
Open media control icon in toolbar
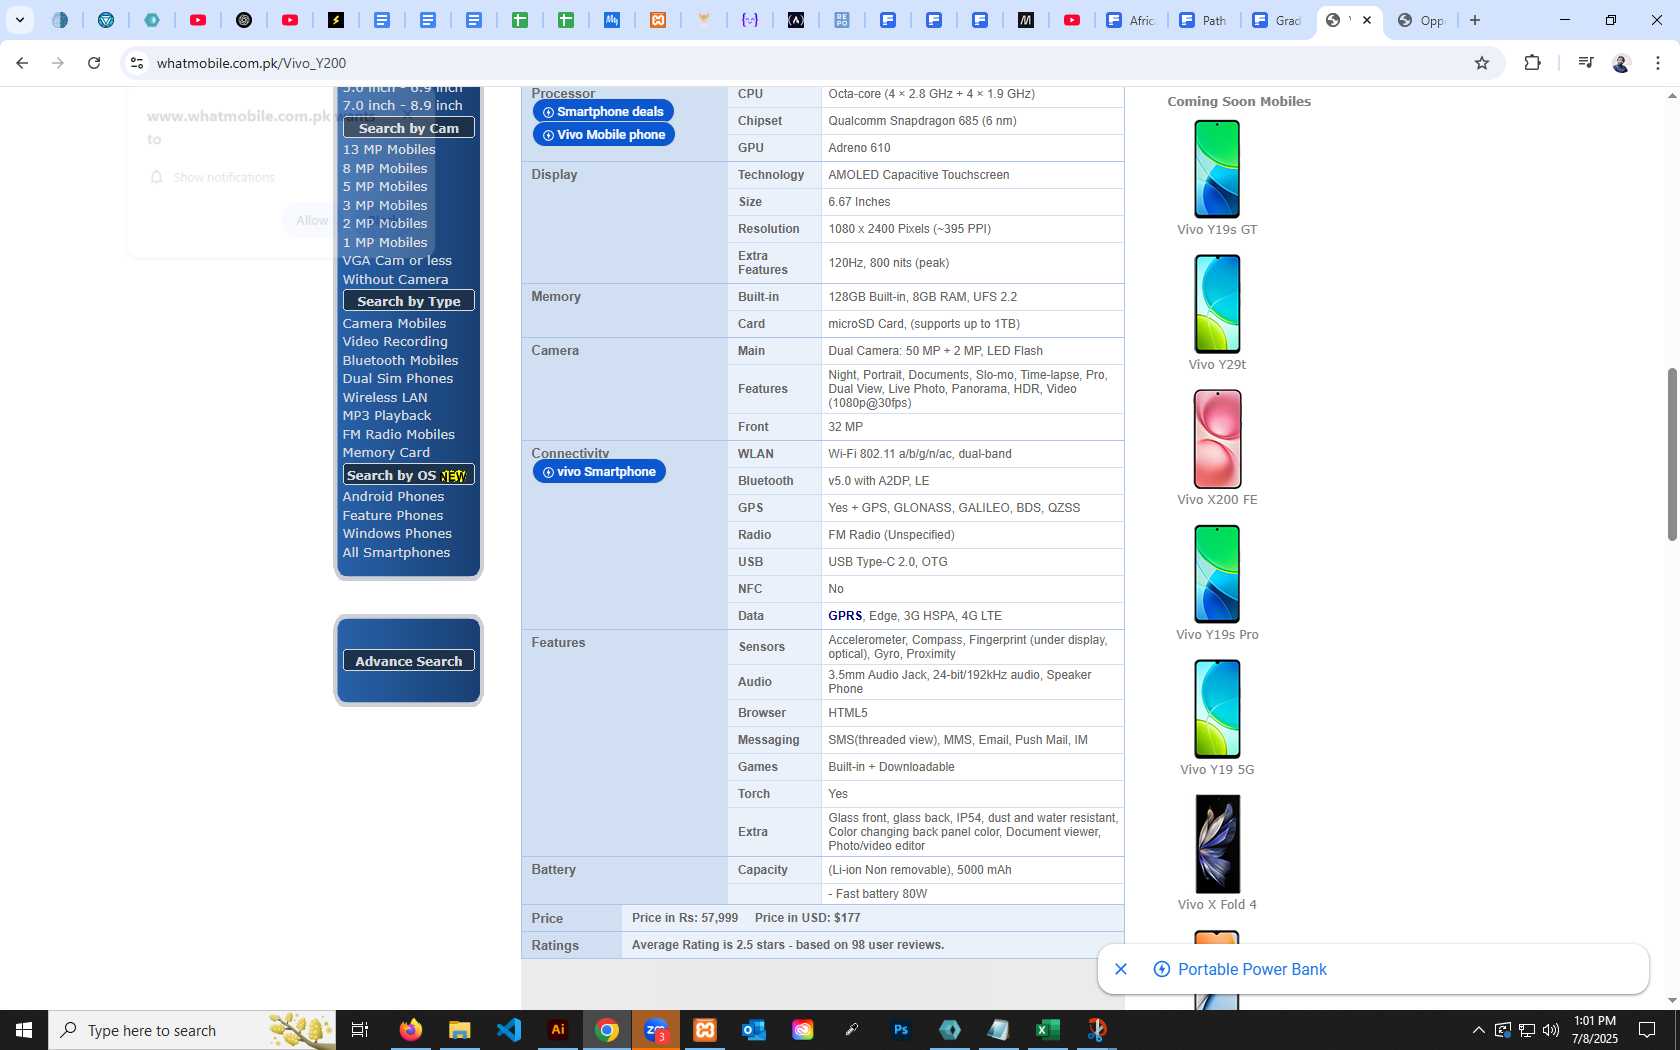click(1585, 63)
